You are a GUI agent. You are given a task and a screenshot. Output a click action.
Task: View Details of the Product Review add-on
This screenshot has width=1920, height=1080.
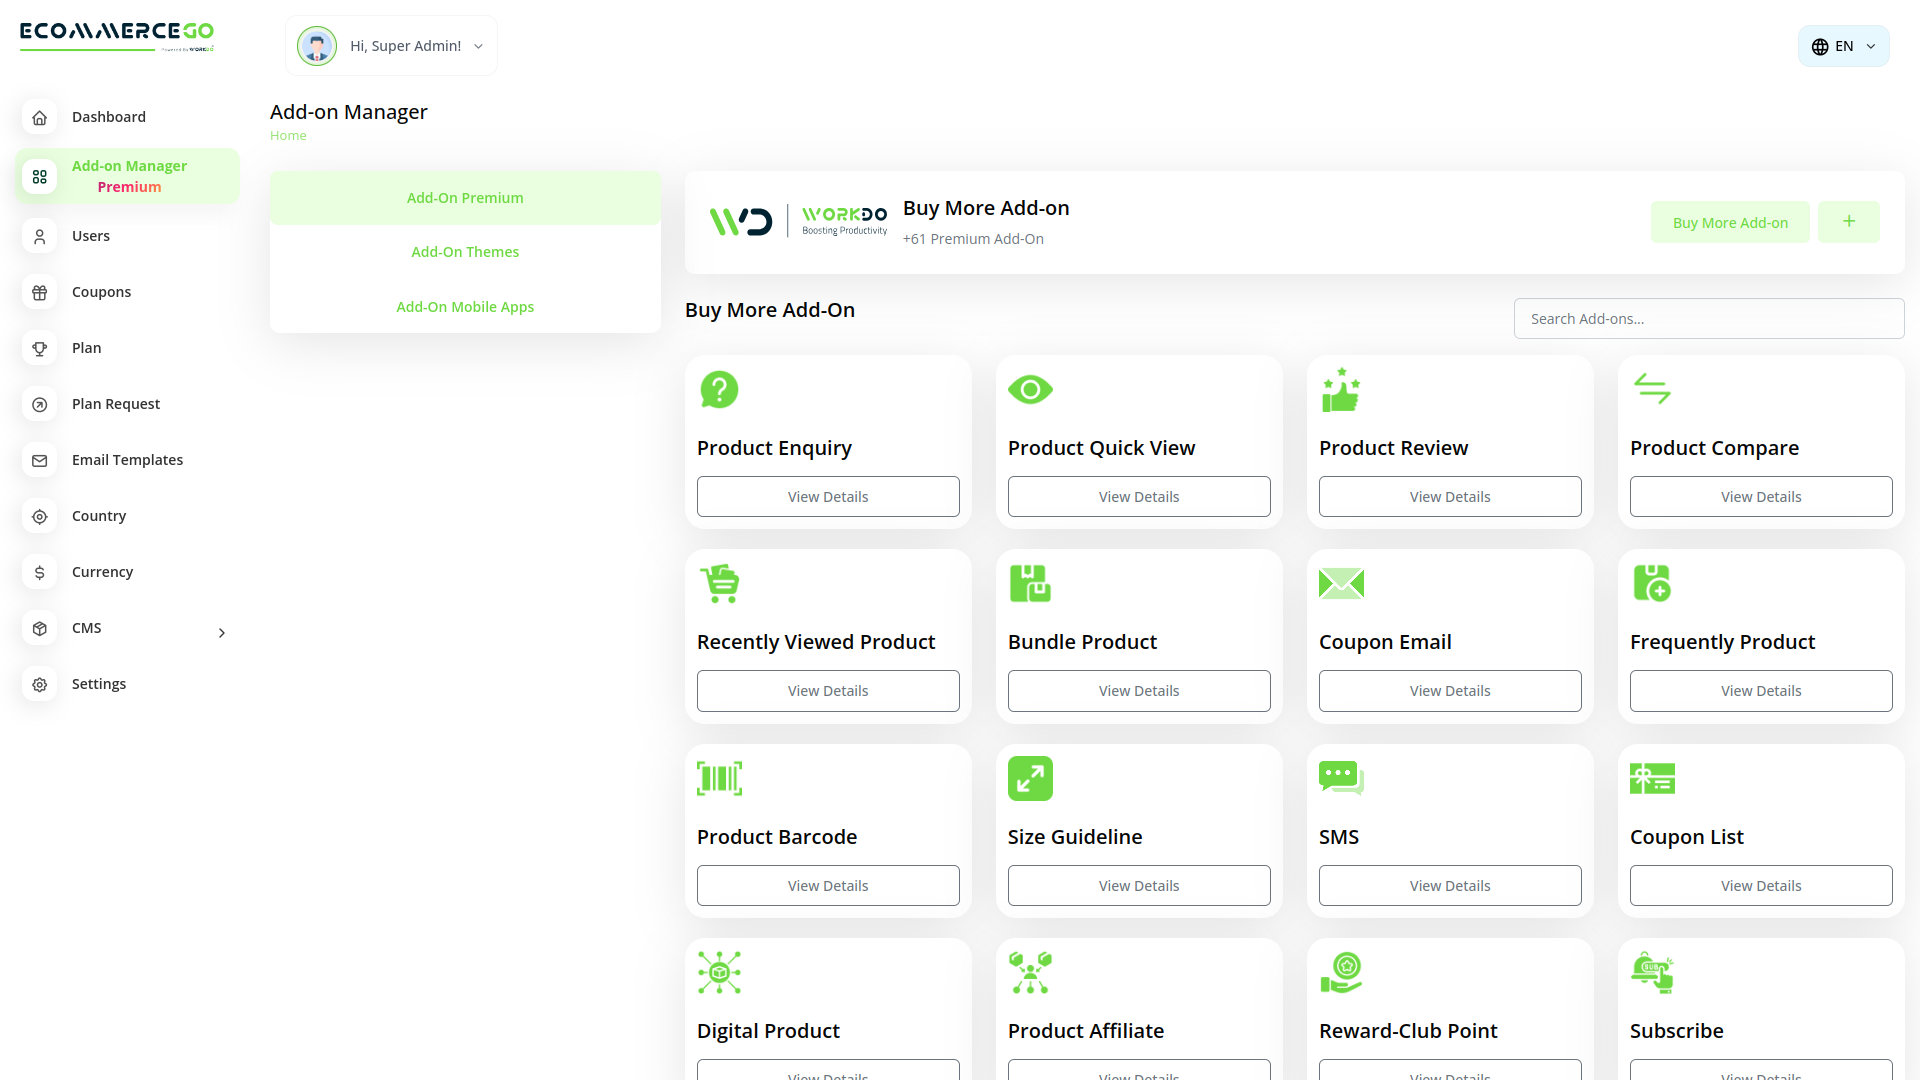pos(1450,496)
